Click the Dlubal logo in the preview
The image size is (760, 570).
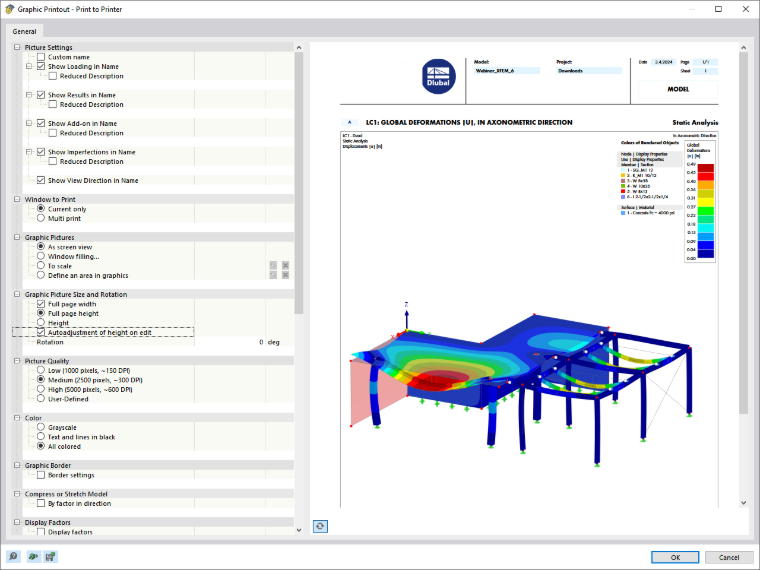click(438, 77)
